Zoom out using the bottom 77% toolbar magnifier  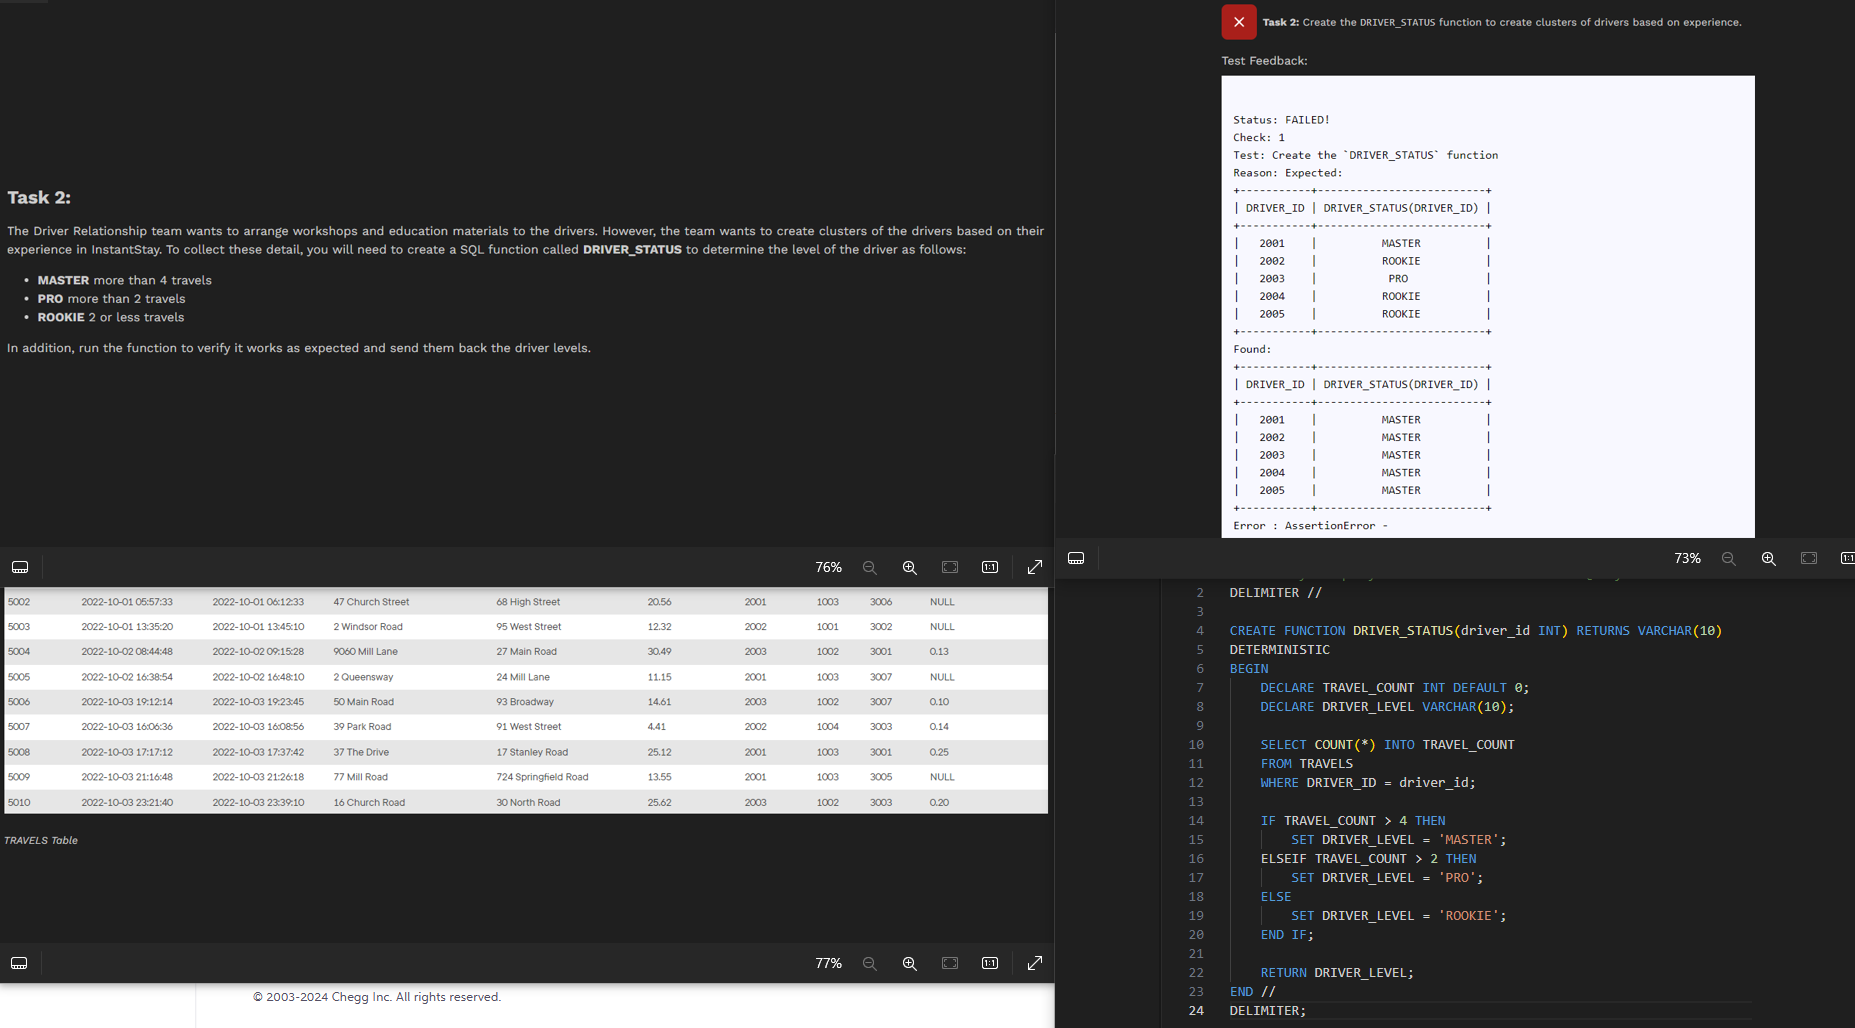click(870, 963)
